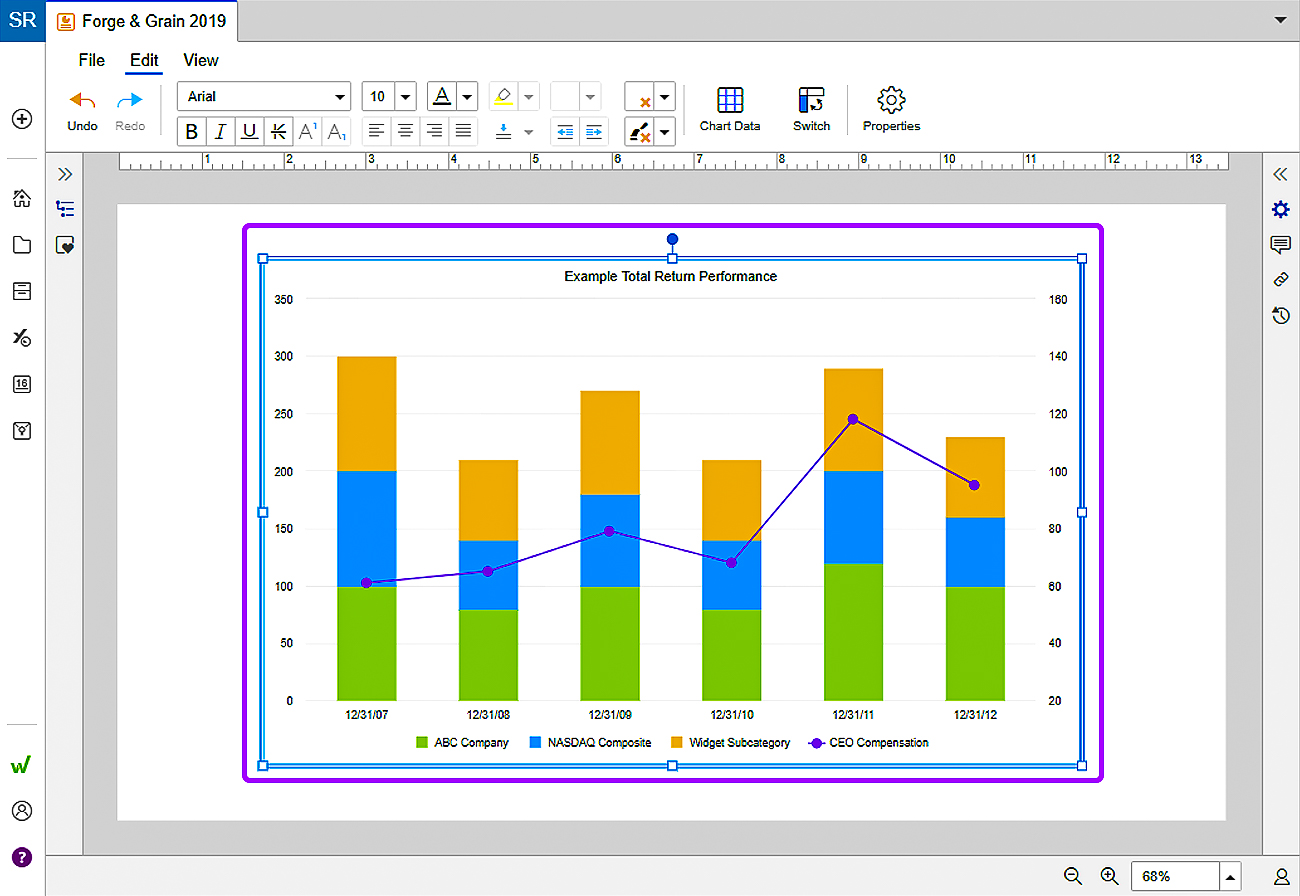
Task: Click the chart's rotation handle
Action: (x=672, y=239)
